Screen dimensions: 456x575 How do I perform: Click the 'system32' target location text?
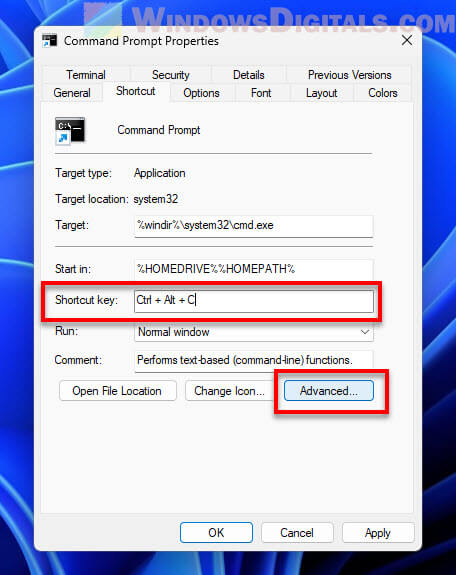156,199
